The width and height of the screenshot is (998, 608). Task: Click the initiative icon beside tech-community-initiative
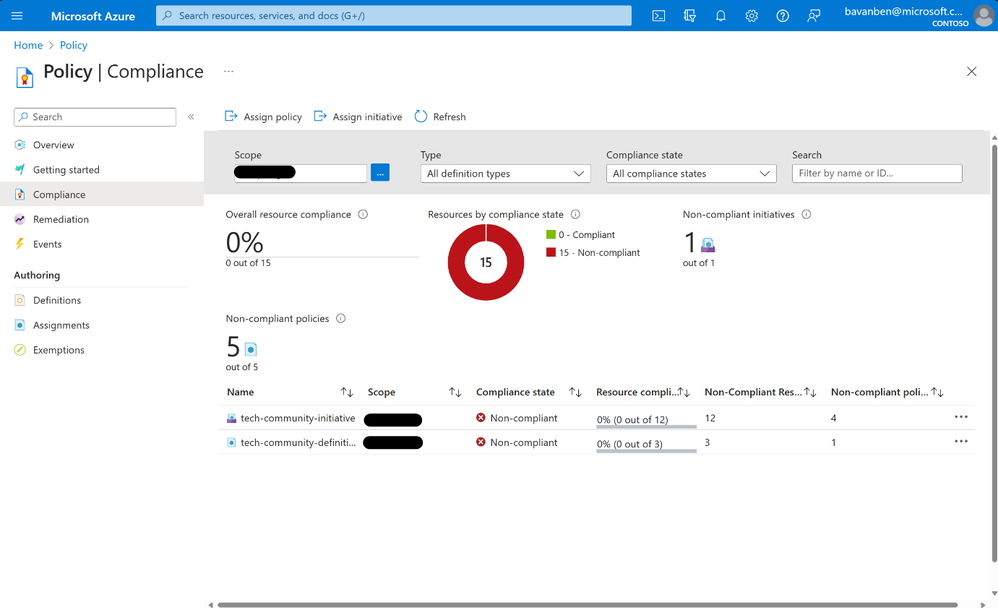pos(232,418)
